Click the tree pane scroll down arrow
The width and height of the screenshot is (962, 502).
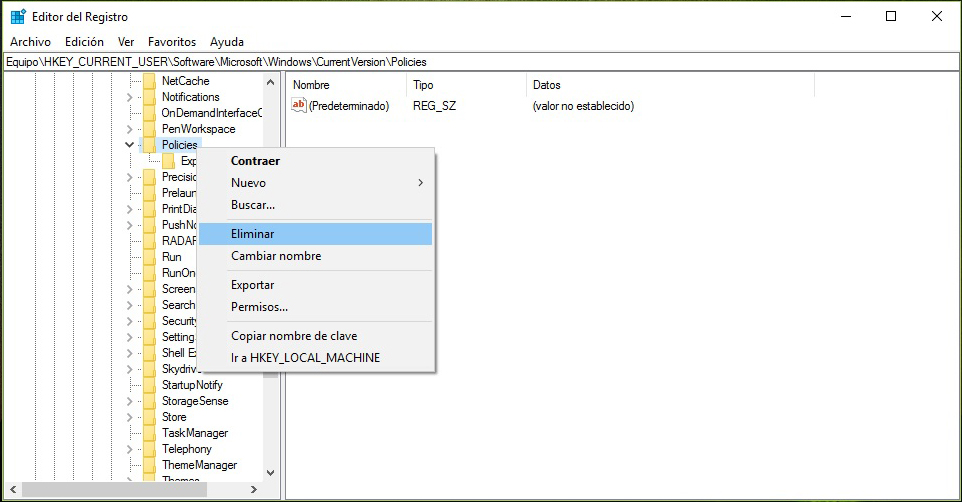(x=269, y=472)
